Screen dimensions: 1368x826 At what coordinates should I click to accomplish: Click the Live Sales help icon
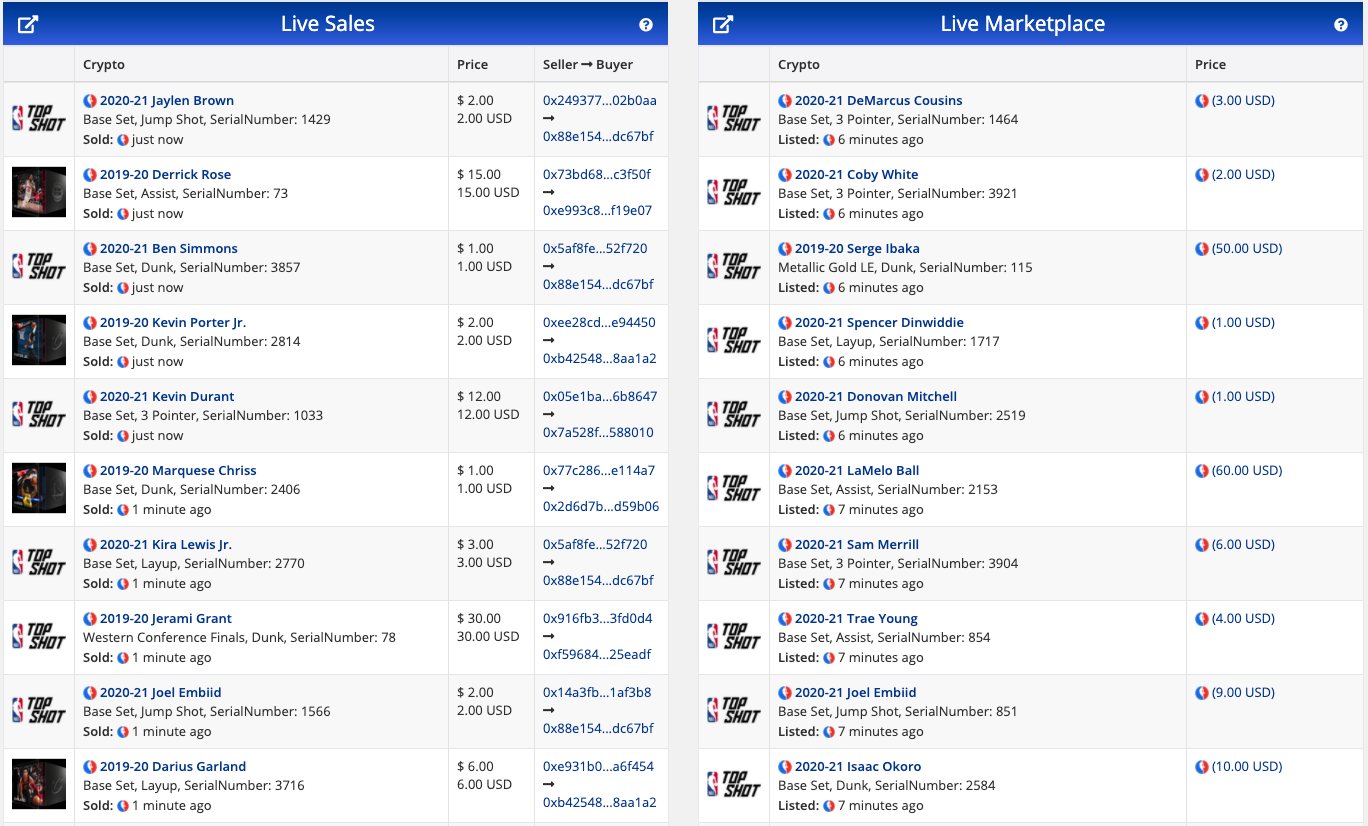click(646, 25)
